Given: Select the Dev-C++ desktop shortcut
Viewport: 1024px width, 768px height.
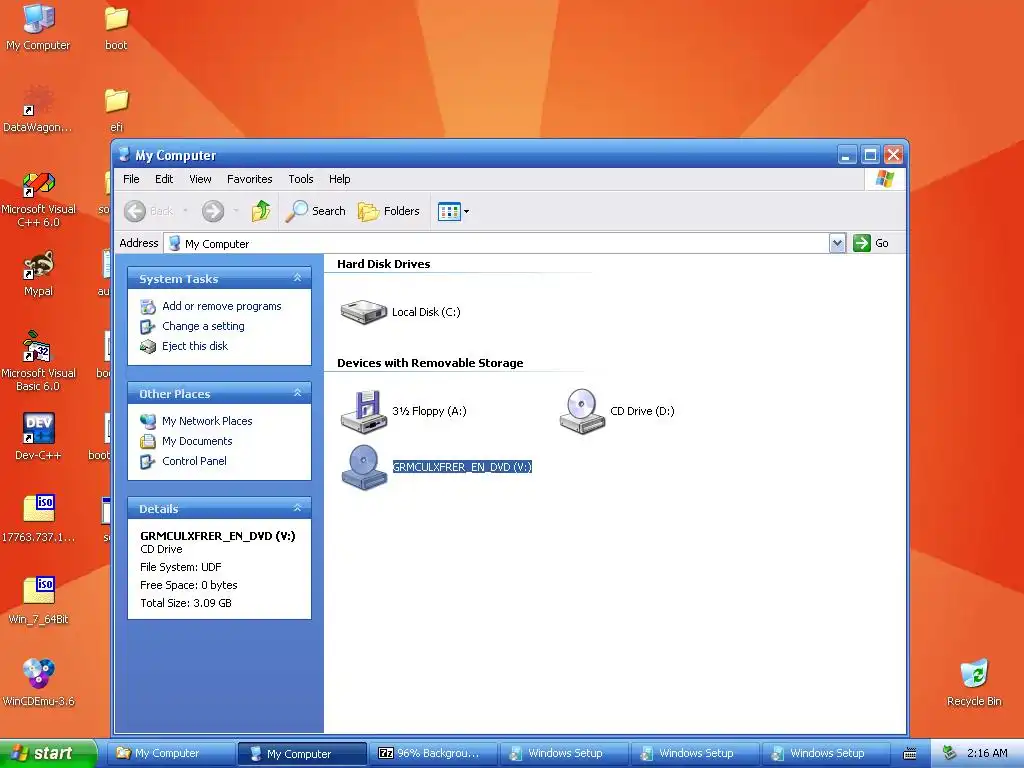Looking at the screenshot, I should tap(38, 438).
